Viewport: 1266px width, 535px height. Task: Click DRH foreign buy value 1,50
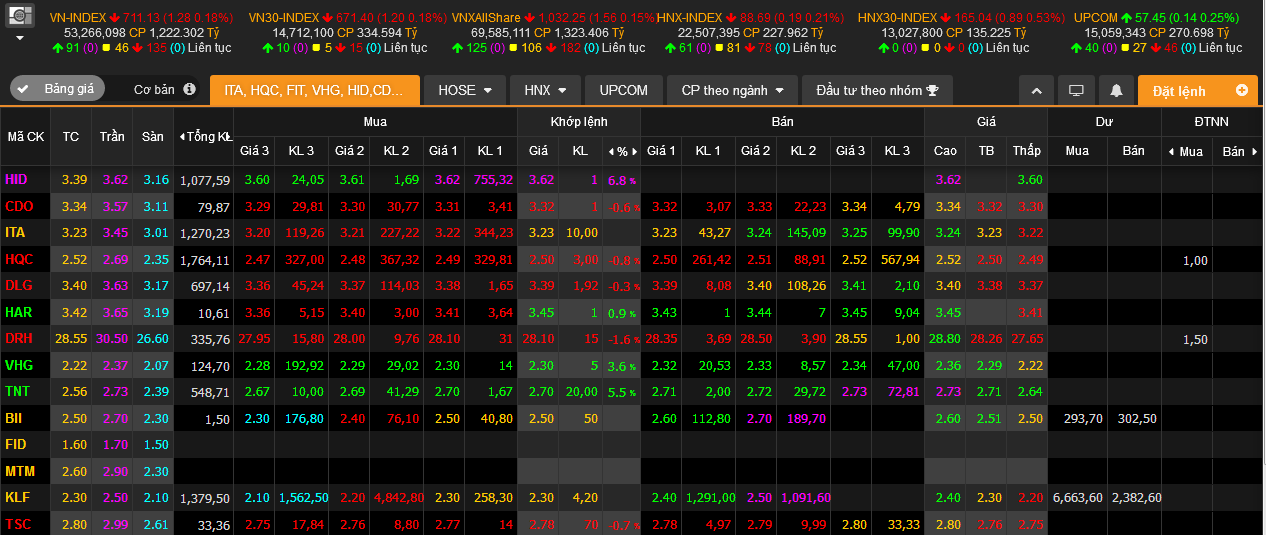(x=1195, y=339)
